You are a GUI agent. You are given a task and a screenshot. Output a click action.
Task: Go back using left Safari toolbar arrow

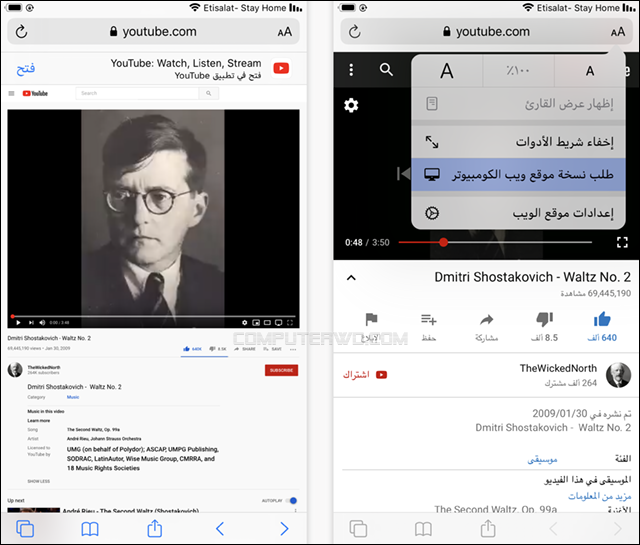pos(220,529)
